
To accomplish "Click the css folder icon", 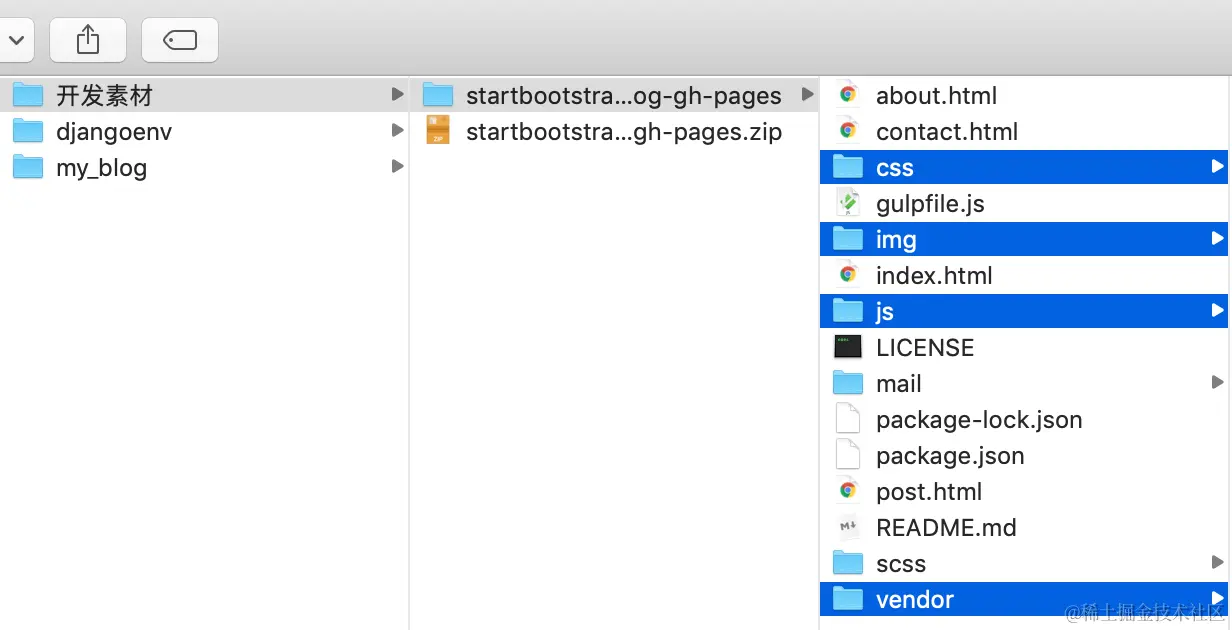I will [848, 167].
